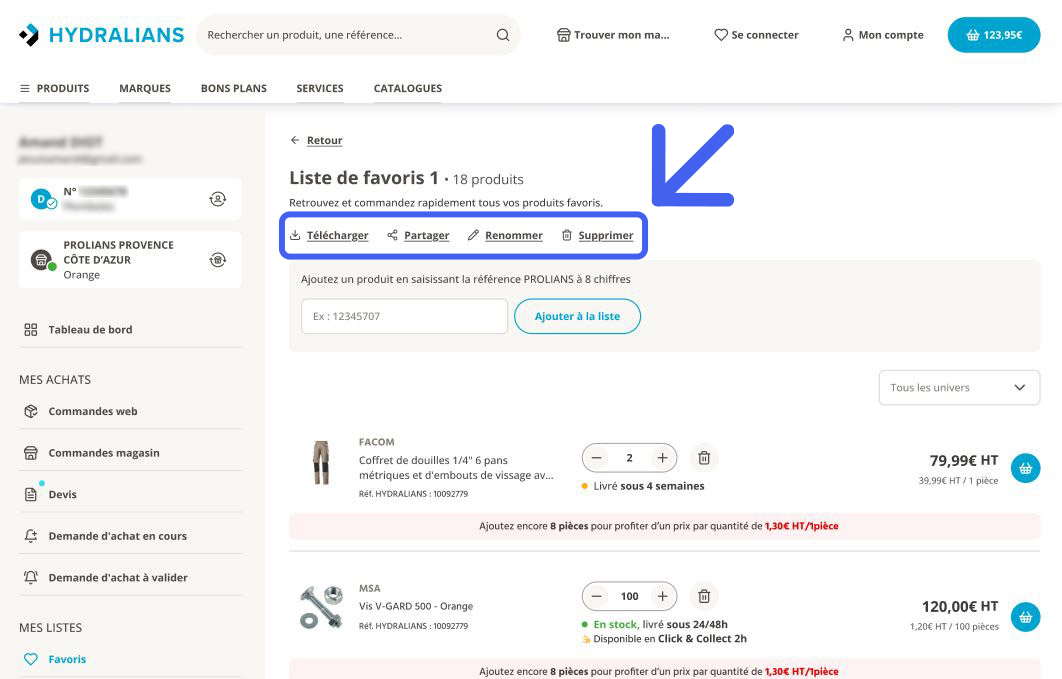Viewport: 1062px width, 679px height.
Task: Select the BONS PLANS menu item
Action: 234,88
